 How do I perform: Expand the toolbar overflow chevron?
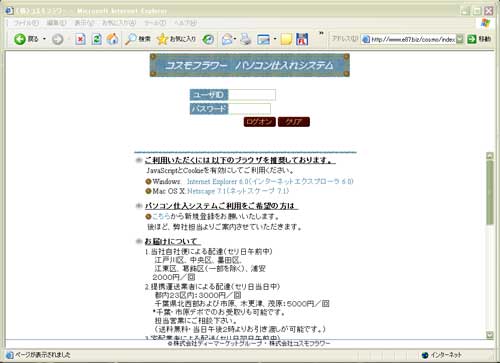321,33
